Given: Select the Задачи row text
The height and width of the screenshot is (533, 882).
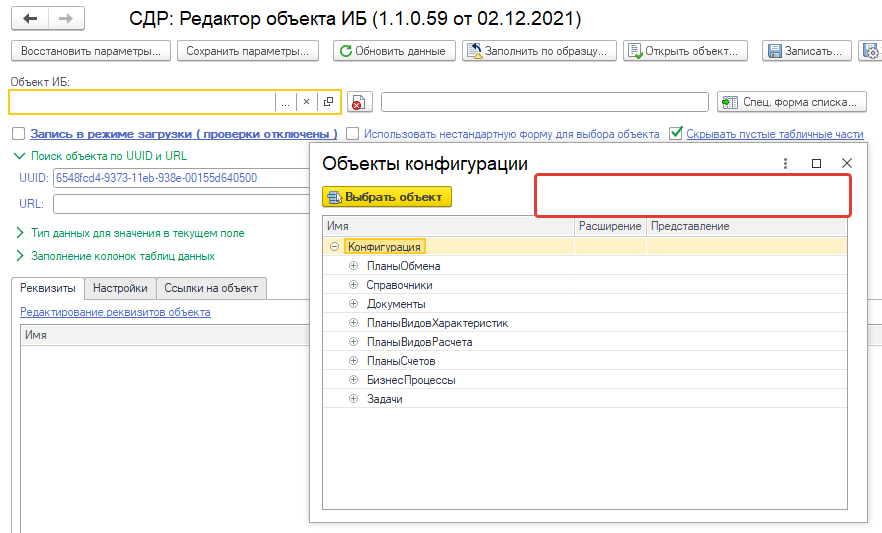Looking at the screenshot, I should pyautogui.click(x=385, y=399).
